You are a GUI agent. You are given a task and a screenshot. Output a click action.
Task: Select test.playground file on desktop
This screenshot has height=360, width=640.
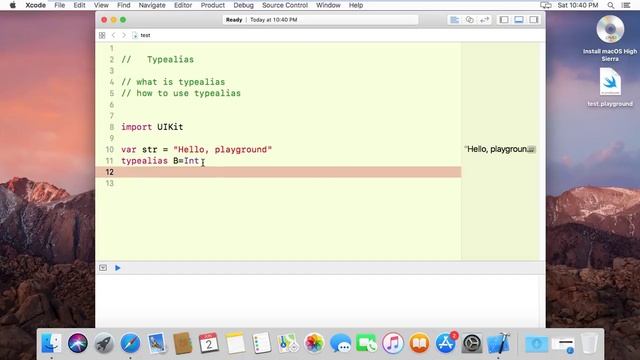pyautogui.click(x=610, y=87)
